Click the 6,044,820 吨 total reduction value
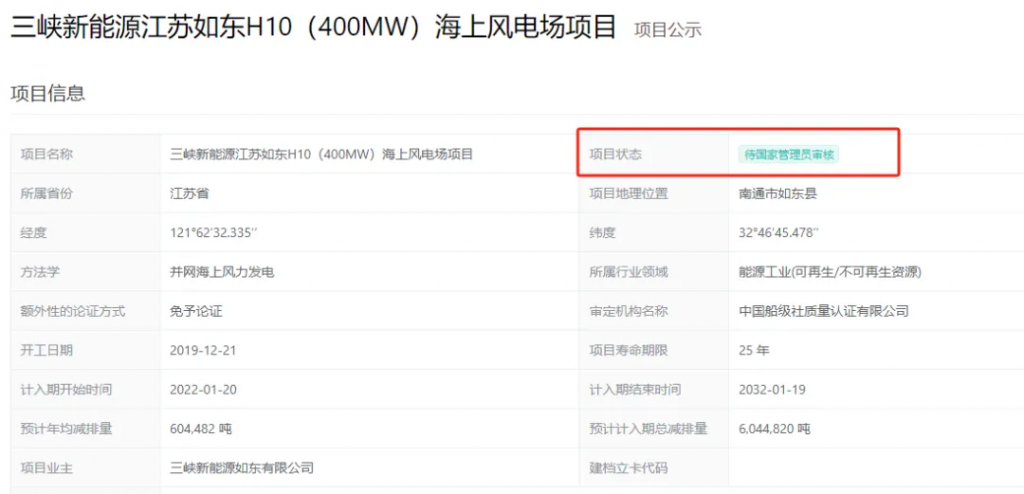The height and width of the screenshot is (494, 1024). [x=774, y=428]
